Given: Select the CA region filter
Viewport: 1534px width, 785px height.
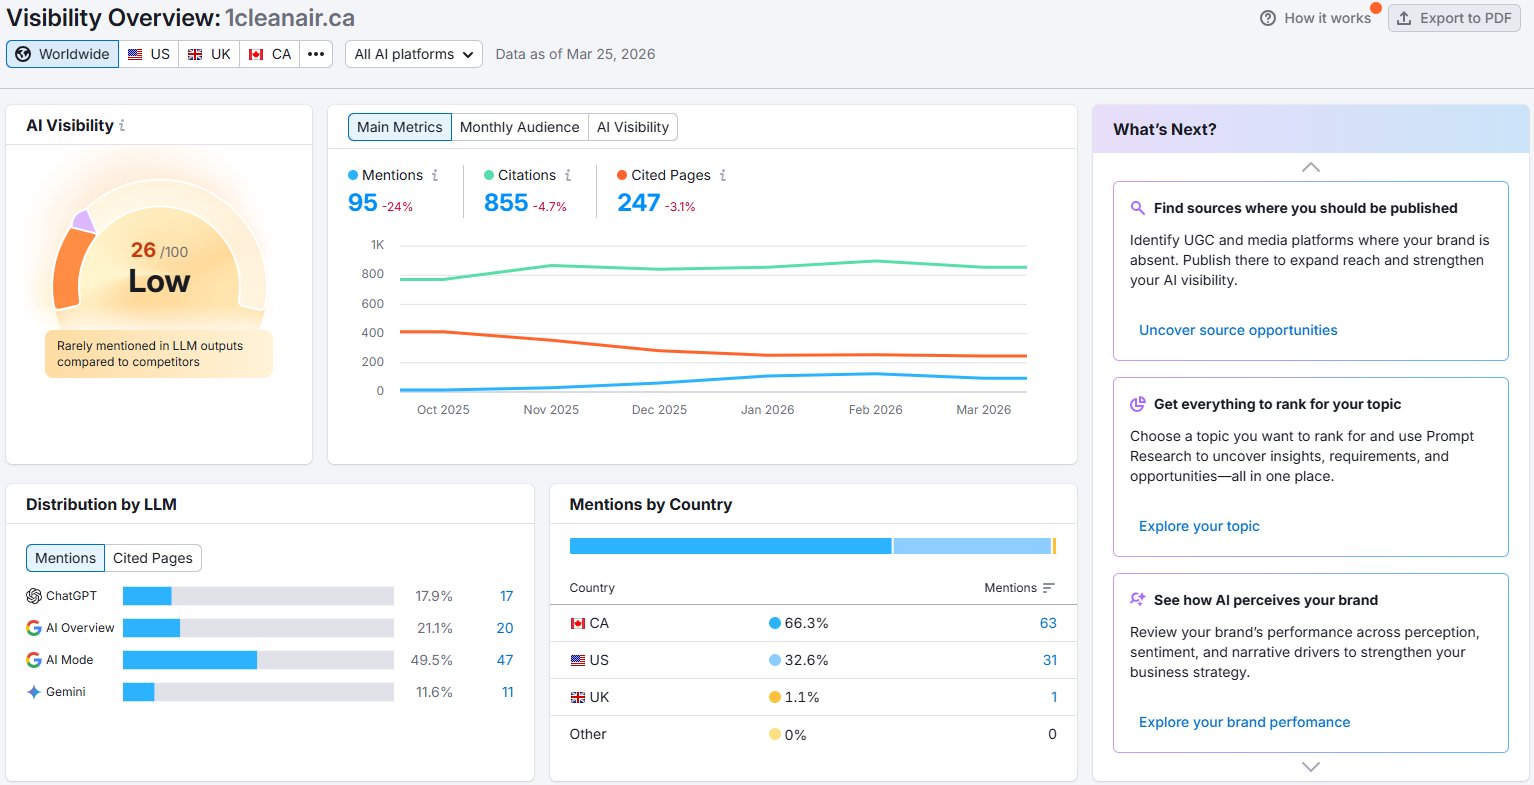Looking at the screenshot, I should (x=270, y=54).
